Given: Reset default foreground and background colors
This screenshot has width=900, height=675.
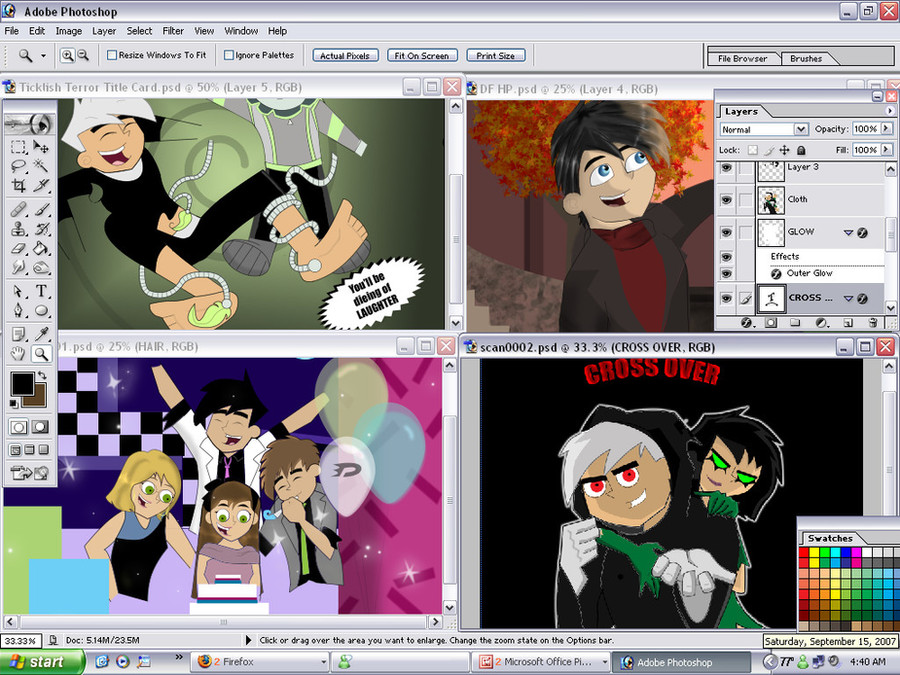Looking at the screenshot, I should point(14,404).
